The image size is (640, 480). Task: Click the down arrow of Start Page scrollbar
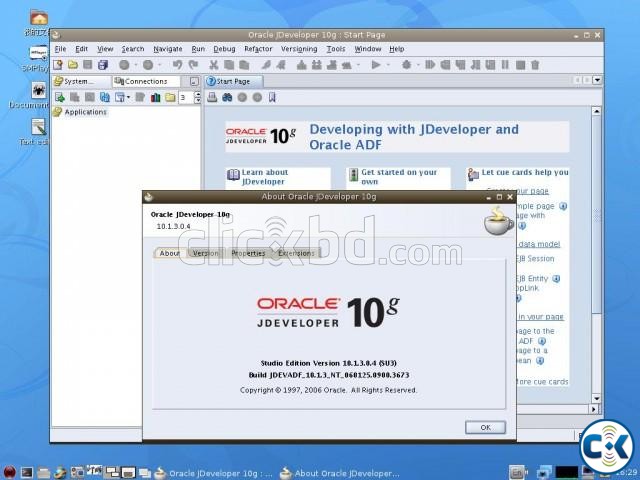point(596,398)
